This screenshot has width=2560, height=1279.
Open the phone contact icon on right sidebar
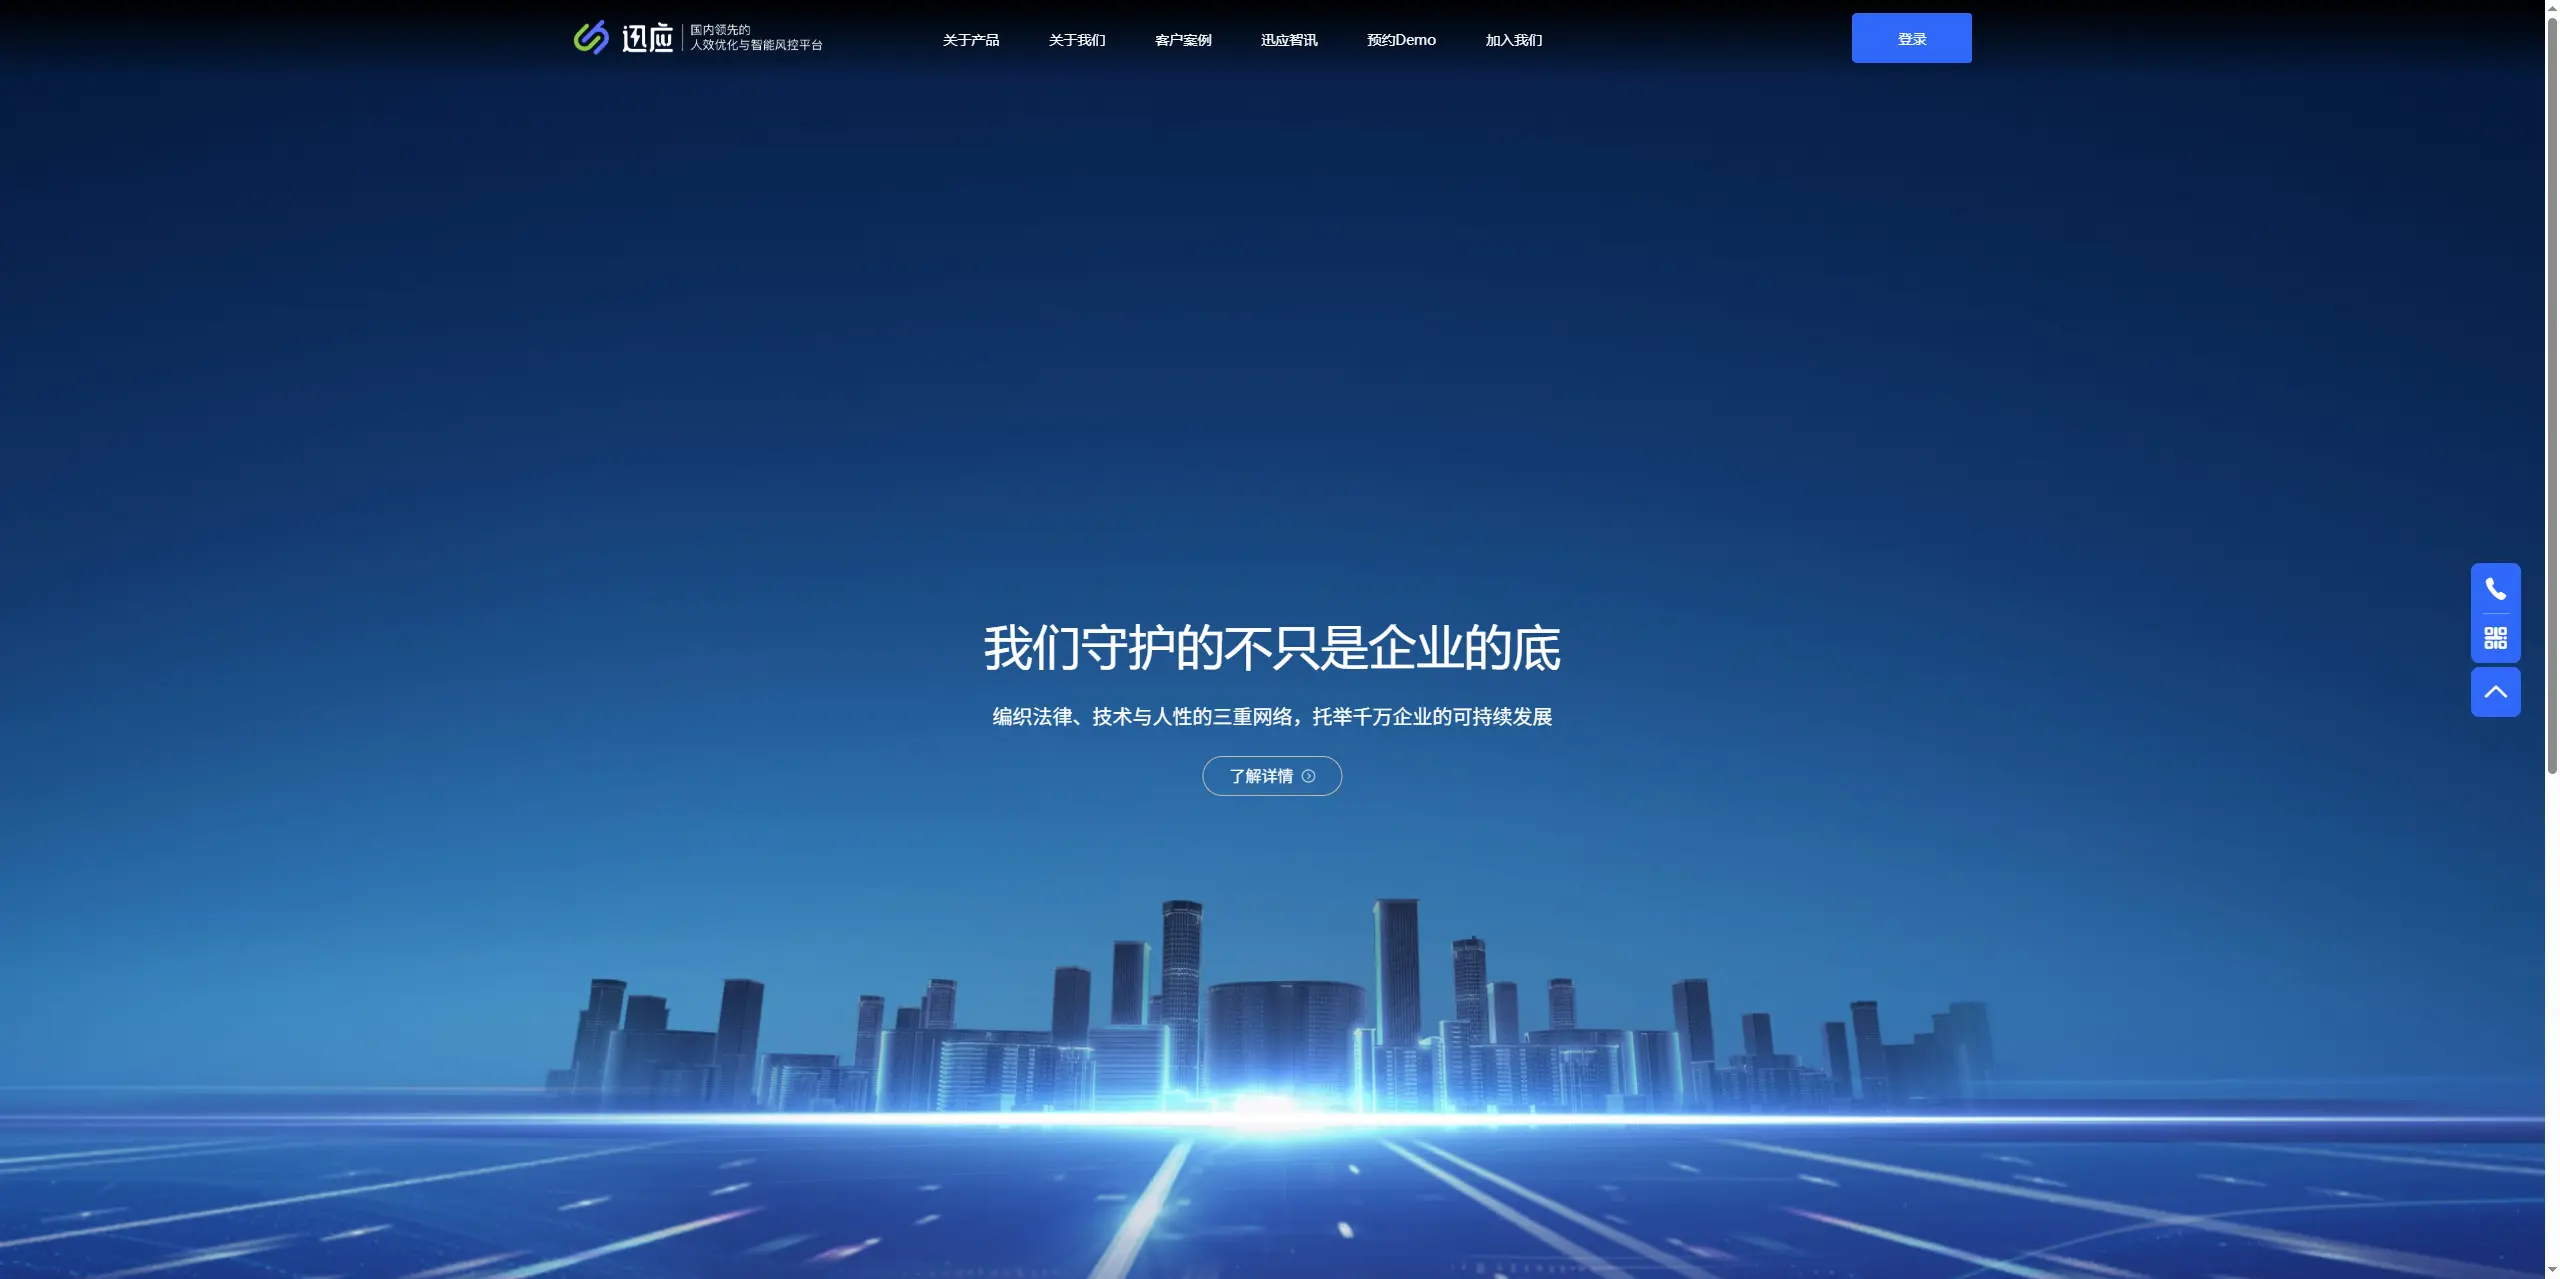(x=2495, y=588)
